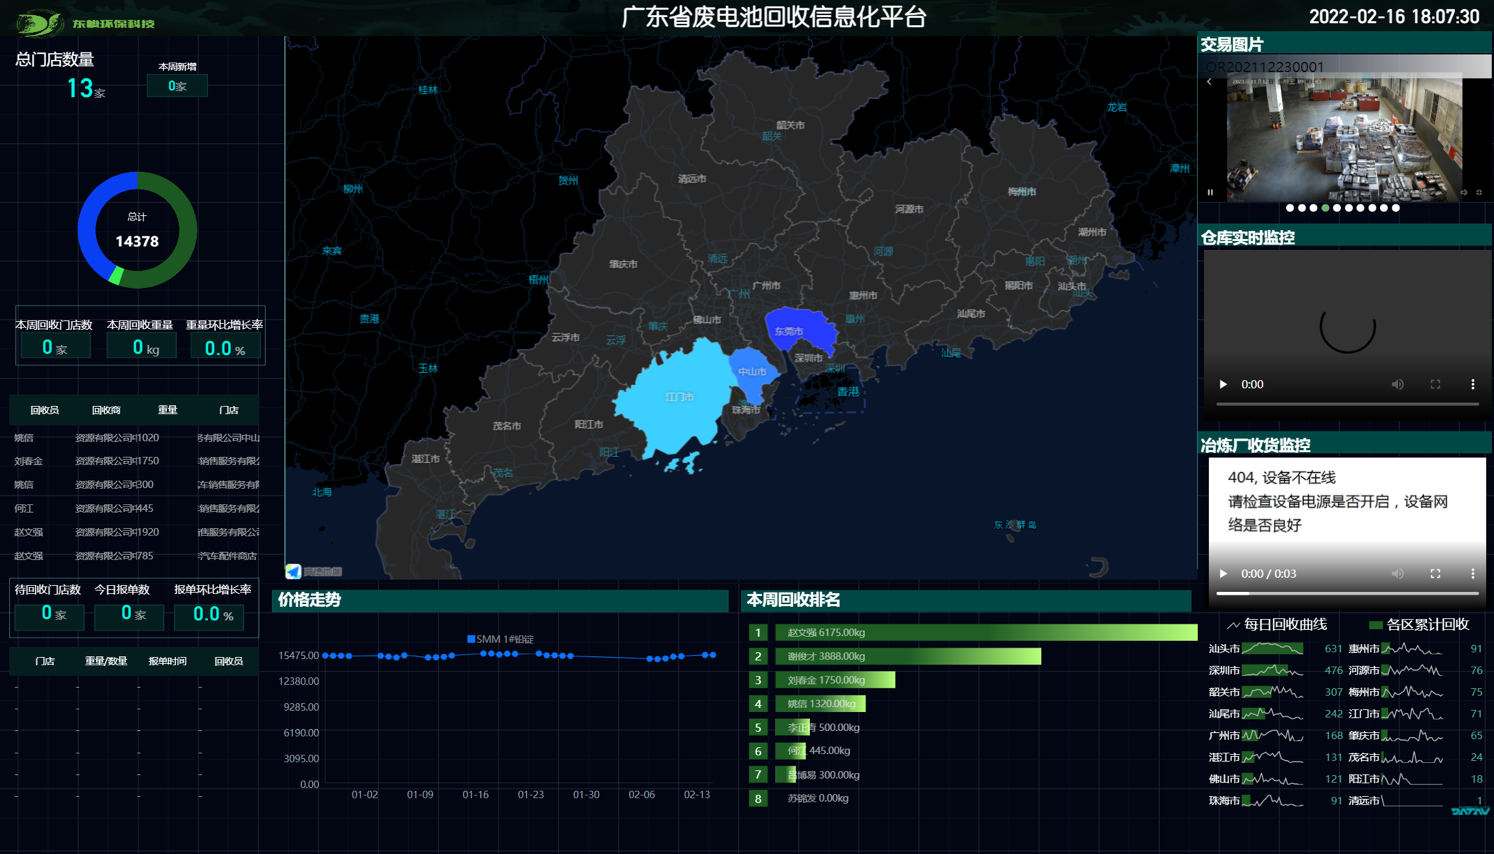Open more options for 仓库实时监控 video
This screenshot has width=1494, height=854.
[x=1472, y=384]
